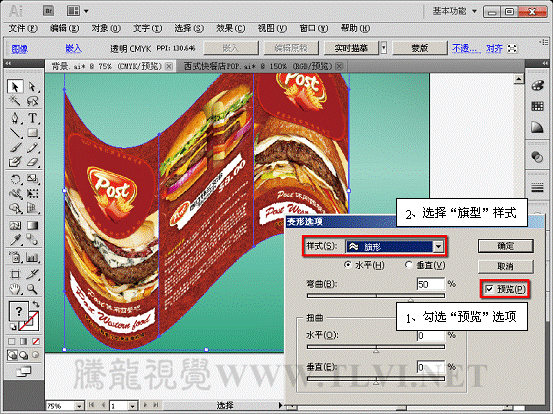The width and height of the screenshot is (553, 414).
Task: Open the 对象 menu
Action: (106, 28)
